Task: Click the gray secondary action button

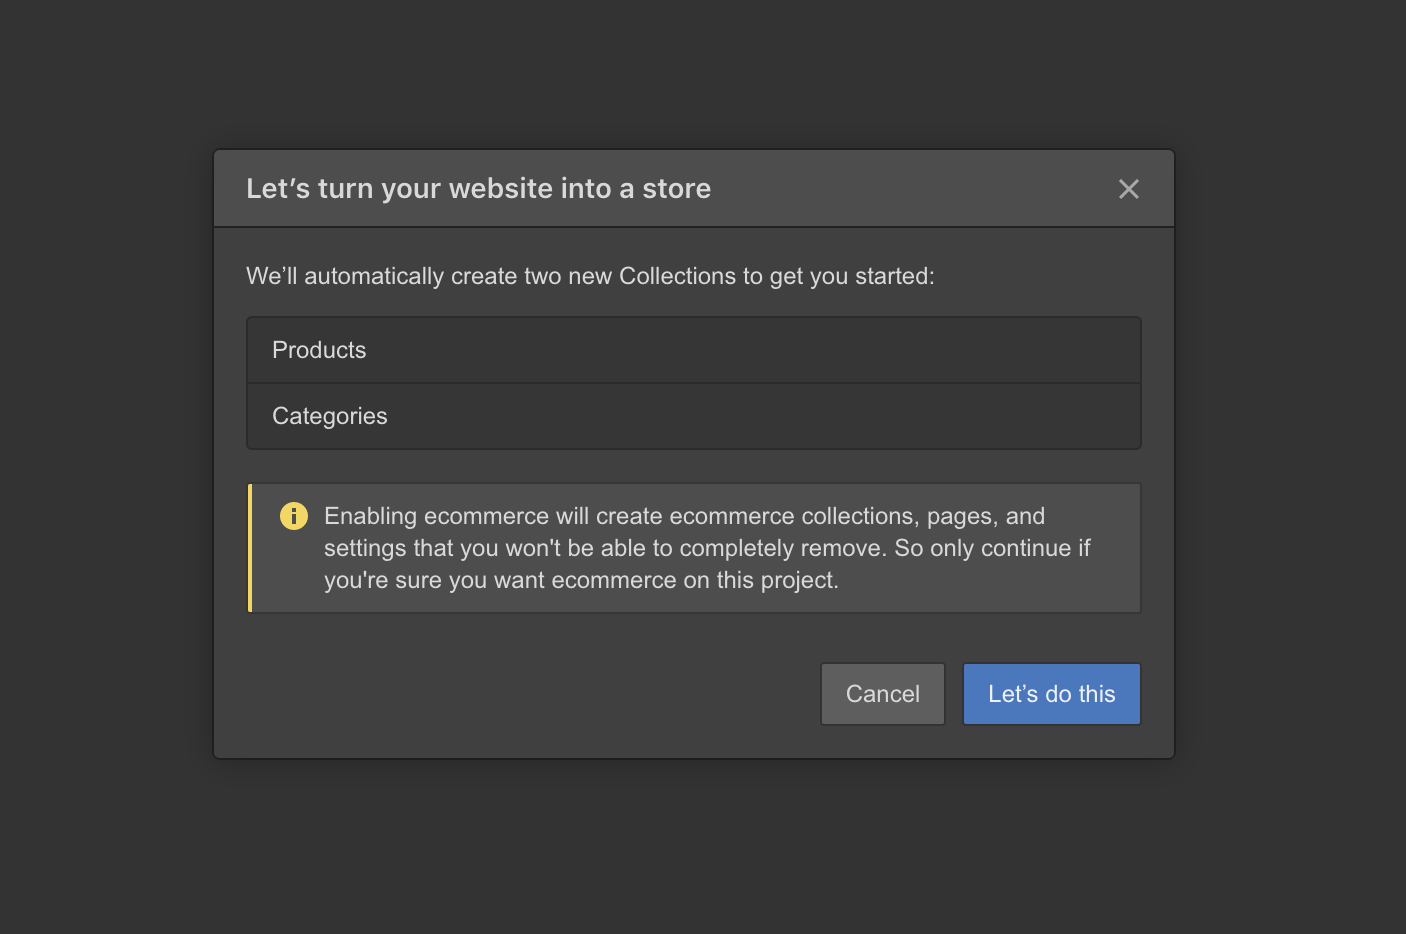Action: (882, 693)
